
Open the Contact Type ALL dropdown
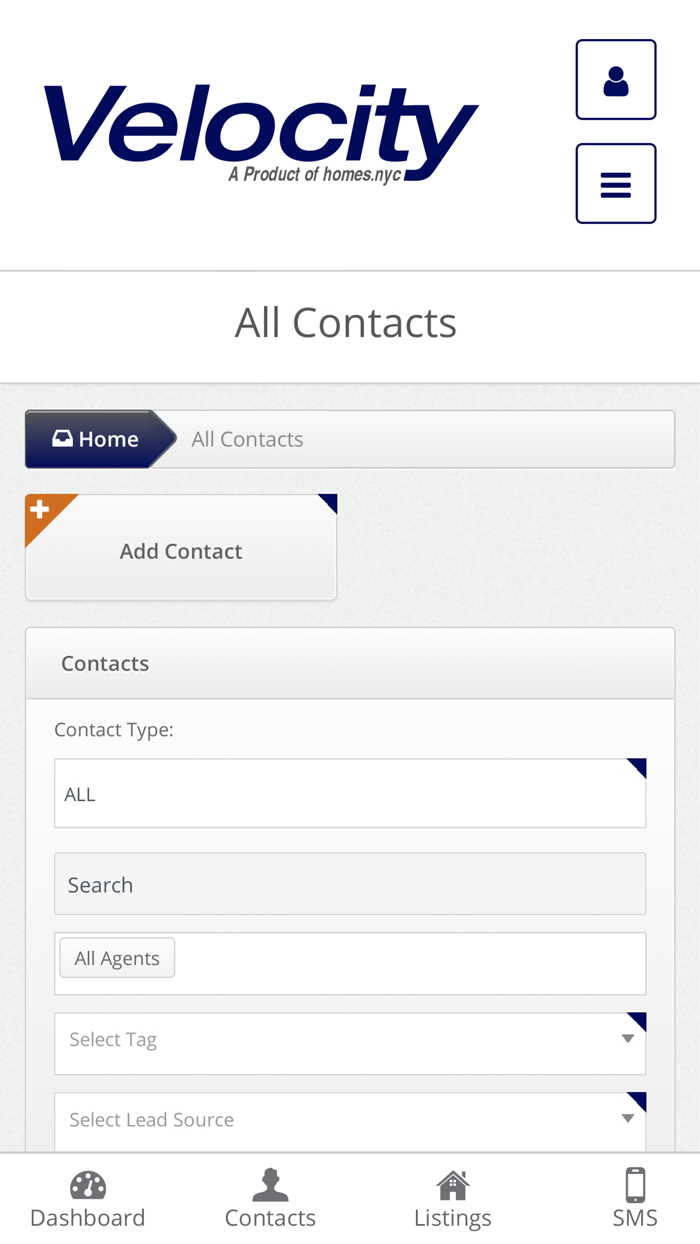350,793
